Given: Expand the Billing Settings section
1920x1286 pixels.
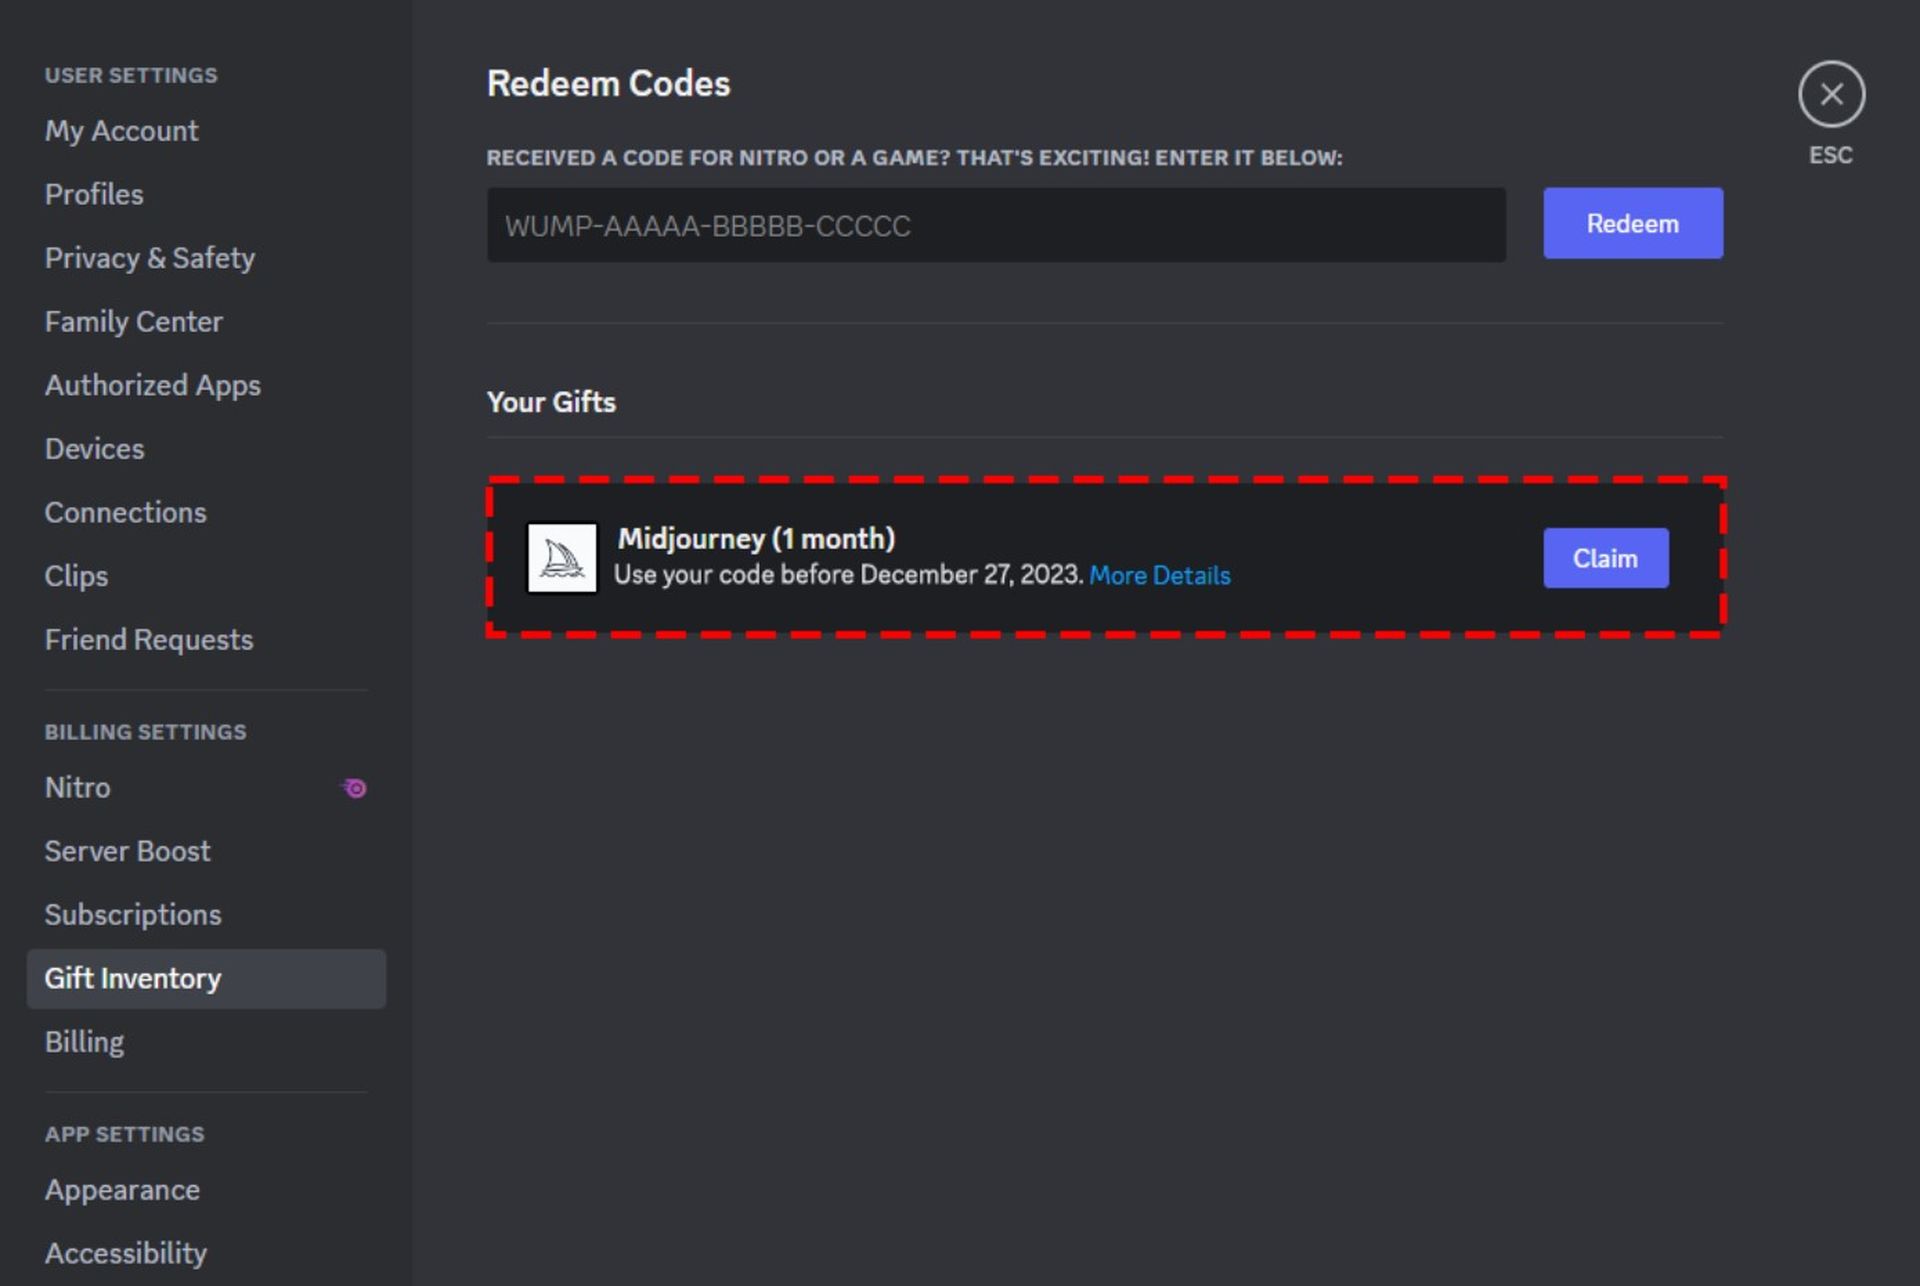Looking at the screenshot, I should (145, 731).
